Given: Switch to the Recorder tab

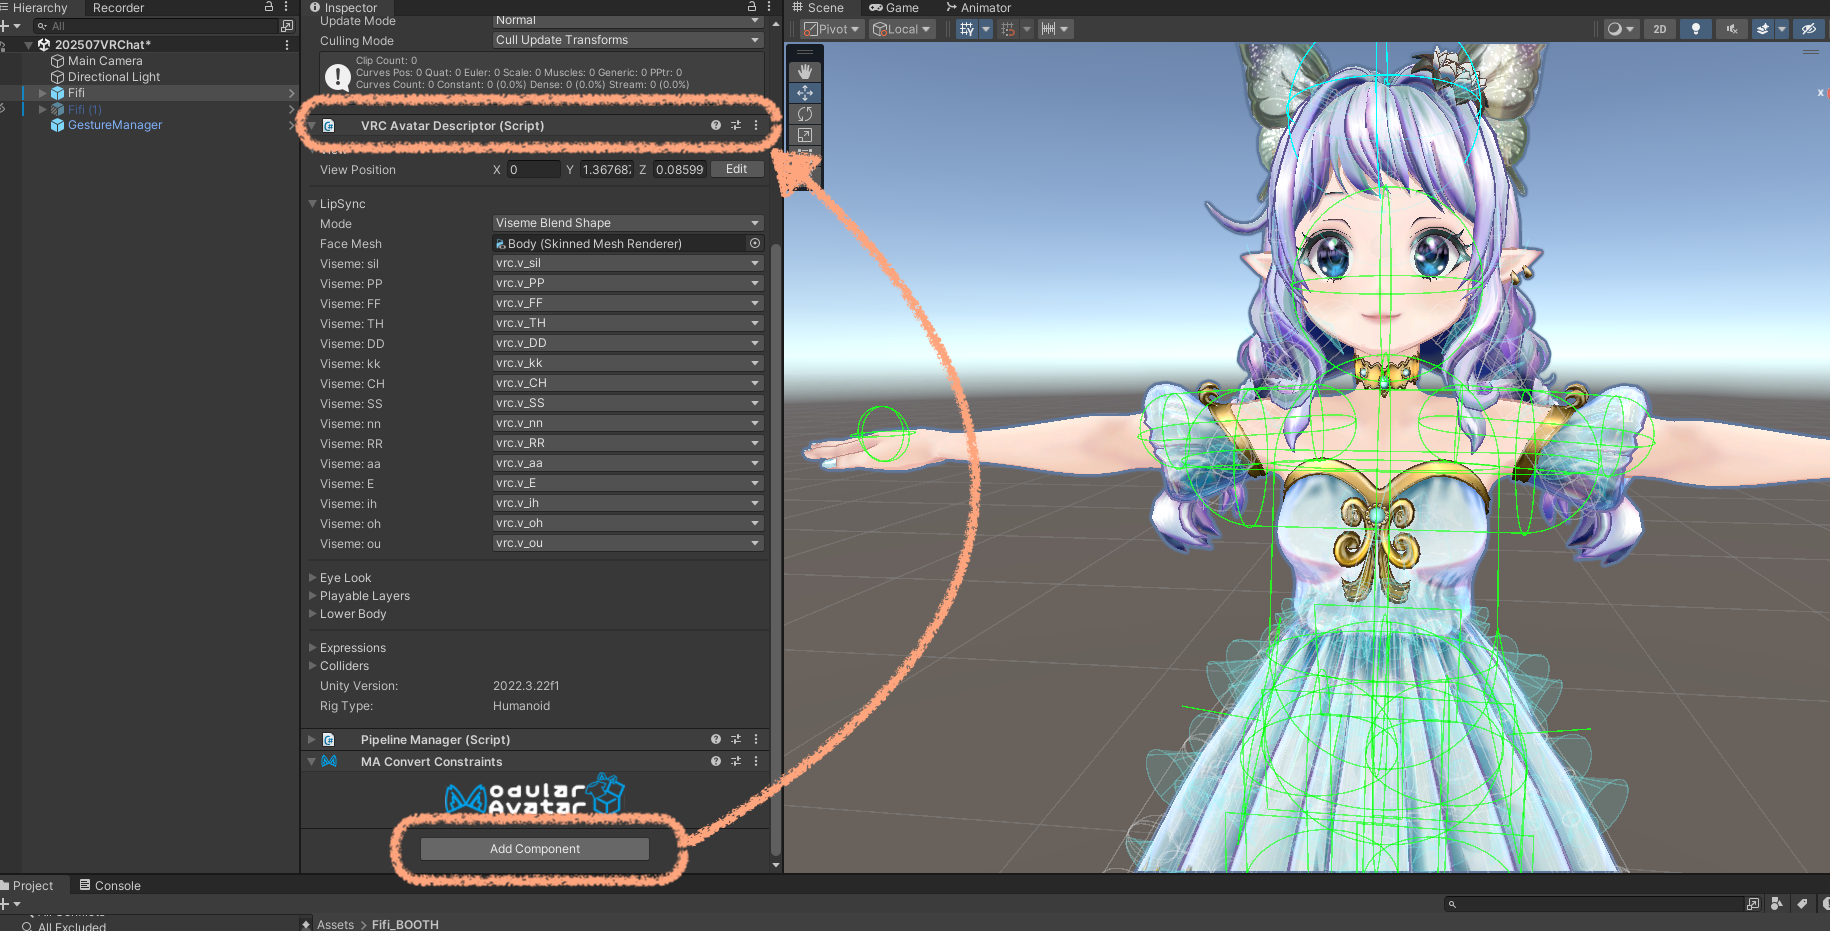Looking at the screenshot, I should coord(118,8).
